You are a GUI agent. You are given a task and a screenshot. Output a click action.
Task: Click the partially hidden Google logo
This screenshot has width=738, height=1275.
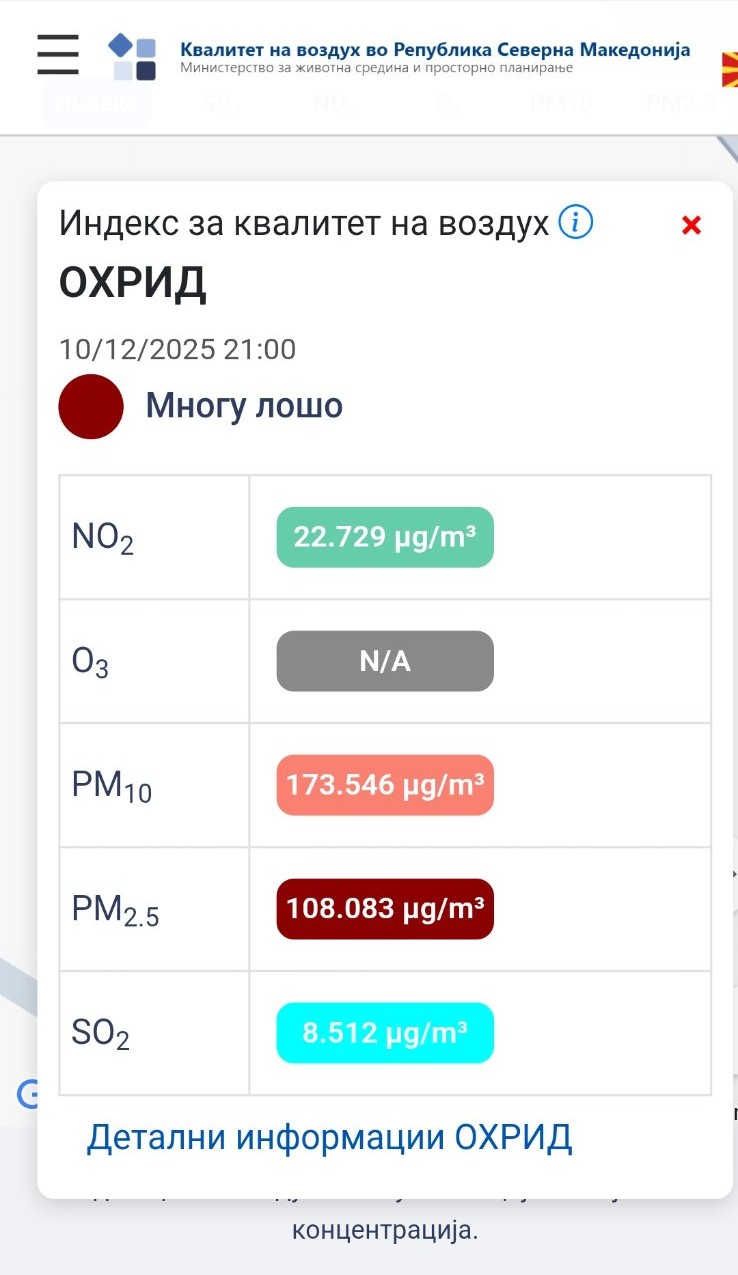click(27, 1095)
